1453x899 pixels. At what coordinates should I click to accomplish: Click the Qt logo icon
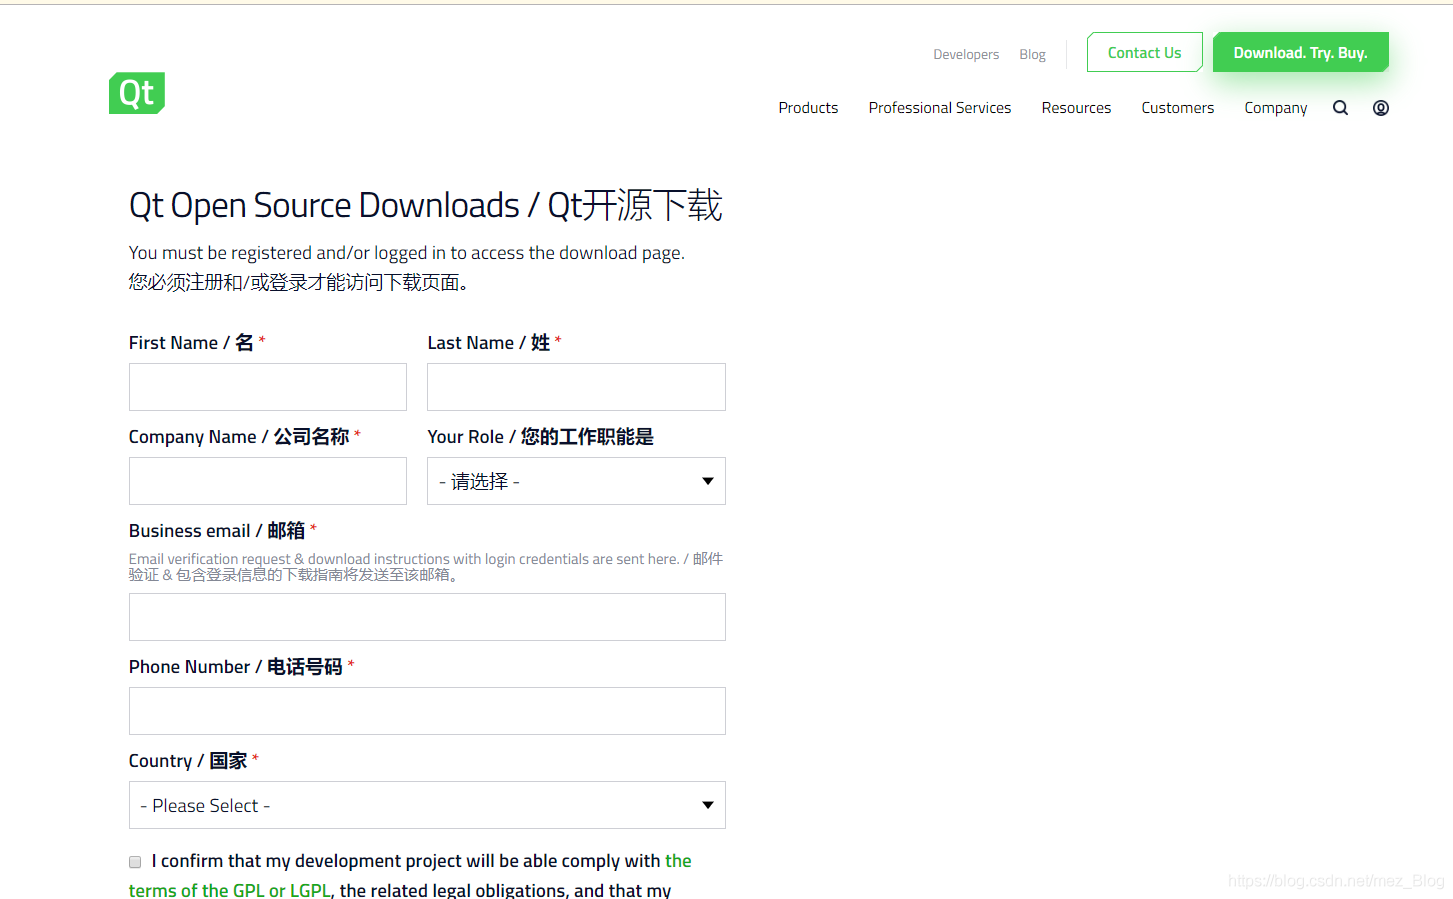coord(137,93)
